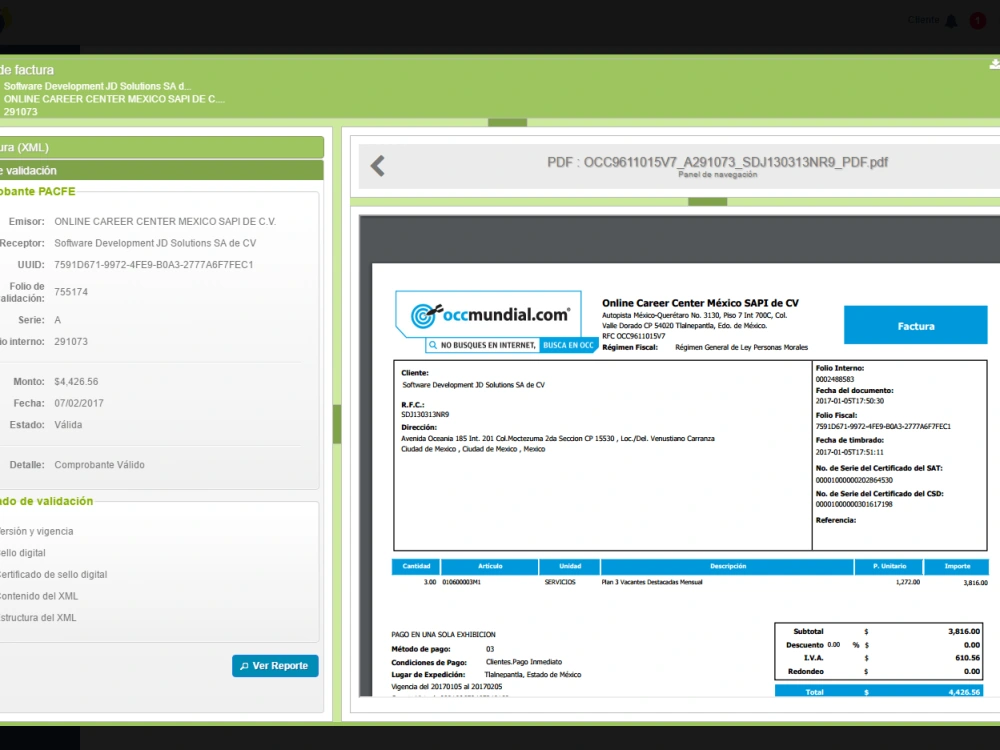Click the RFC value SDJ130313NR9 in the invoice
The image size is (1000, 750).
coord(425,415)
